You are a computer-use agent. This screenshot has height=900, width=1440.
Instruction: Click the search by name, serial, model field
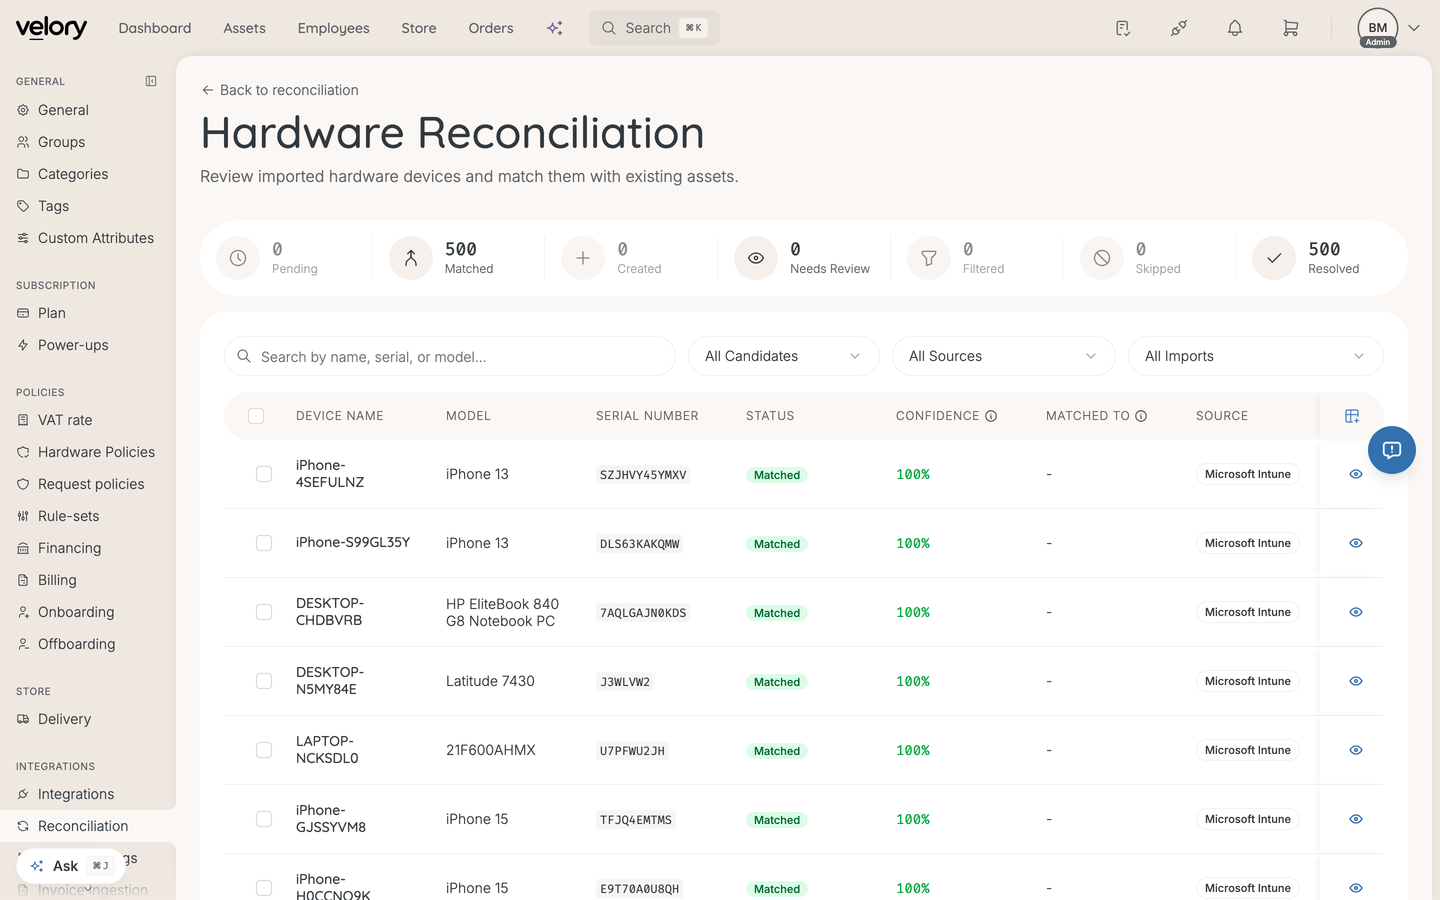click(450, 356)
